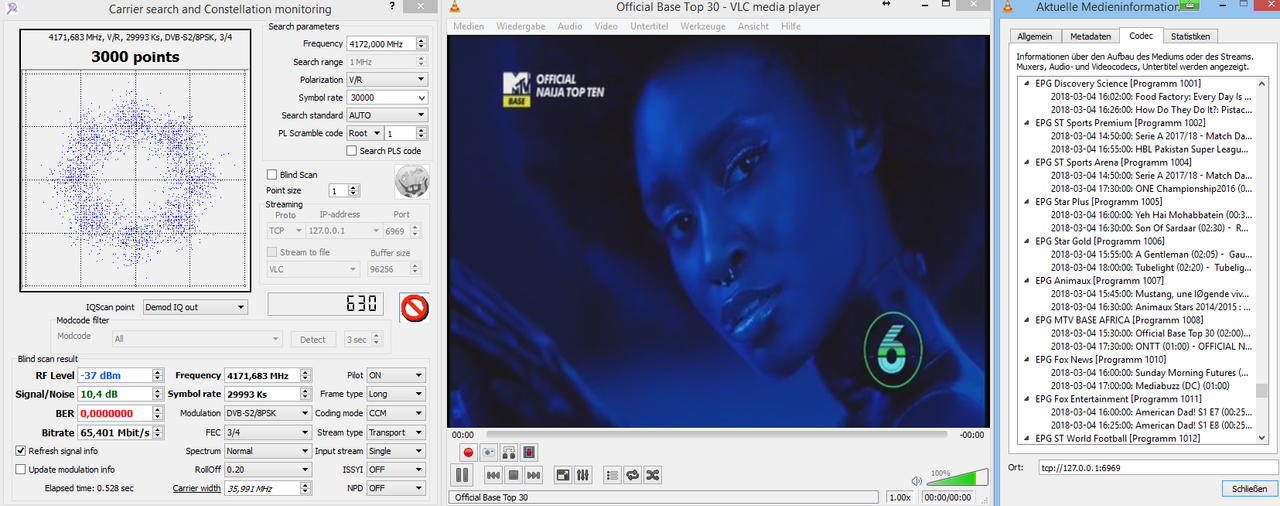Screen dimensions: 1280x506
Task: Switch to the Allgemein tab
Action: click(x=1035, y=36)
